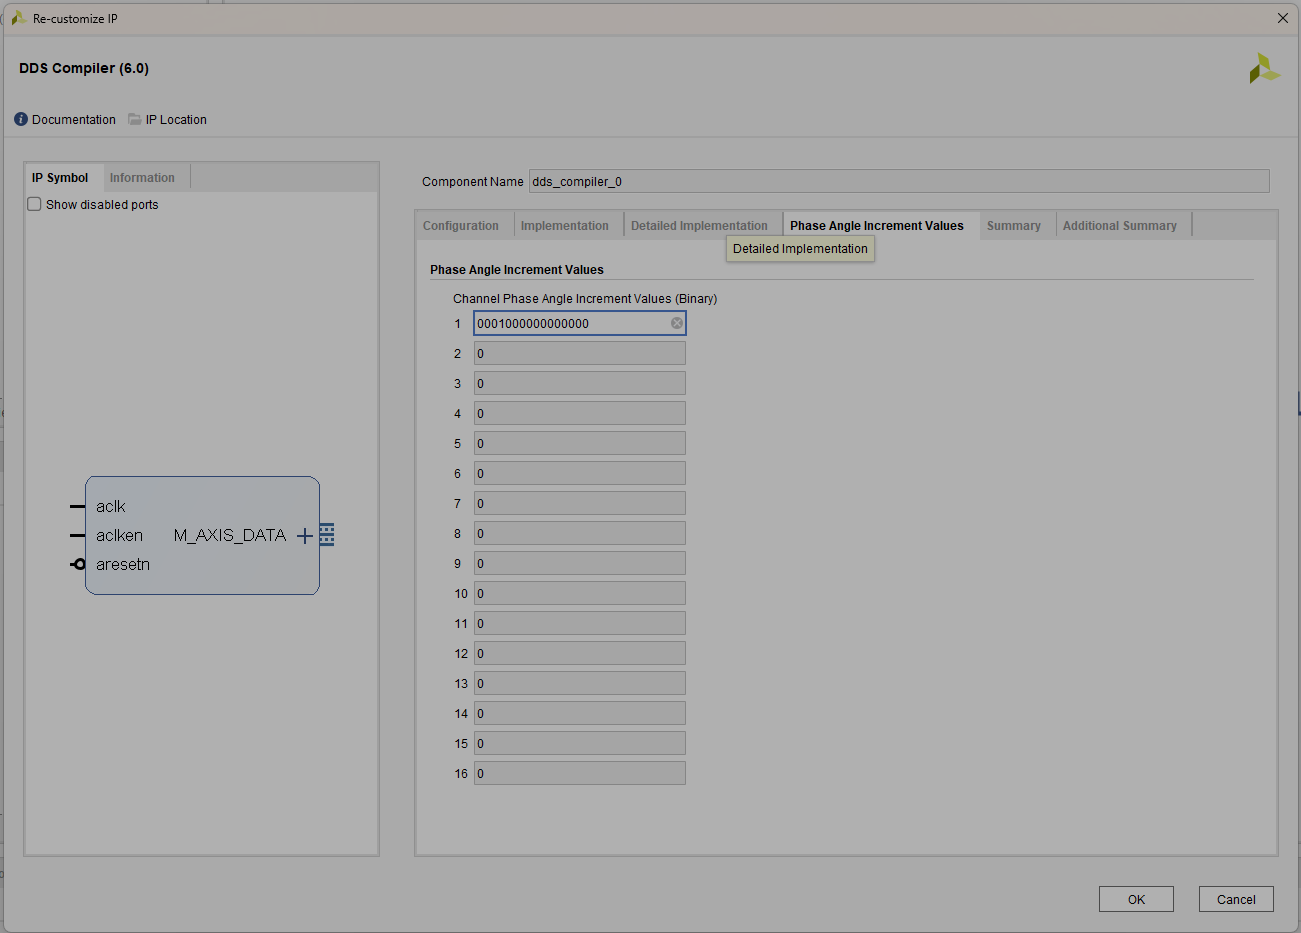Image resolution: width=1301 pixels, height=933 pixels.
Task: Click the Xilinx logo in the dialog header
Action: coord(1264,68)
